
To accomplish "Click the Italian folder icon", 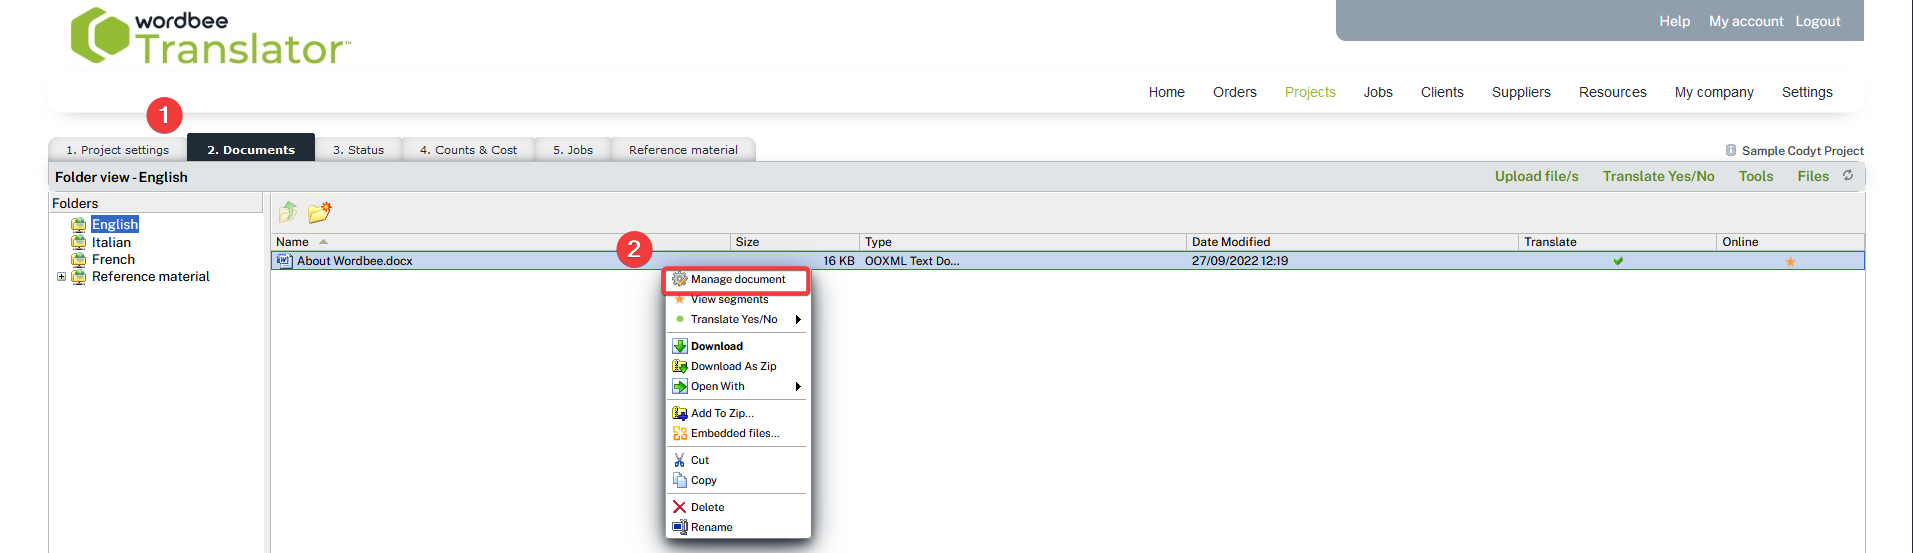I will point(78,242).
